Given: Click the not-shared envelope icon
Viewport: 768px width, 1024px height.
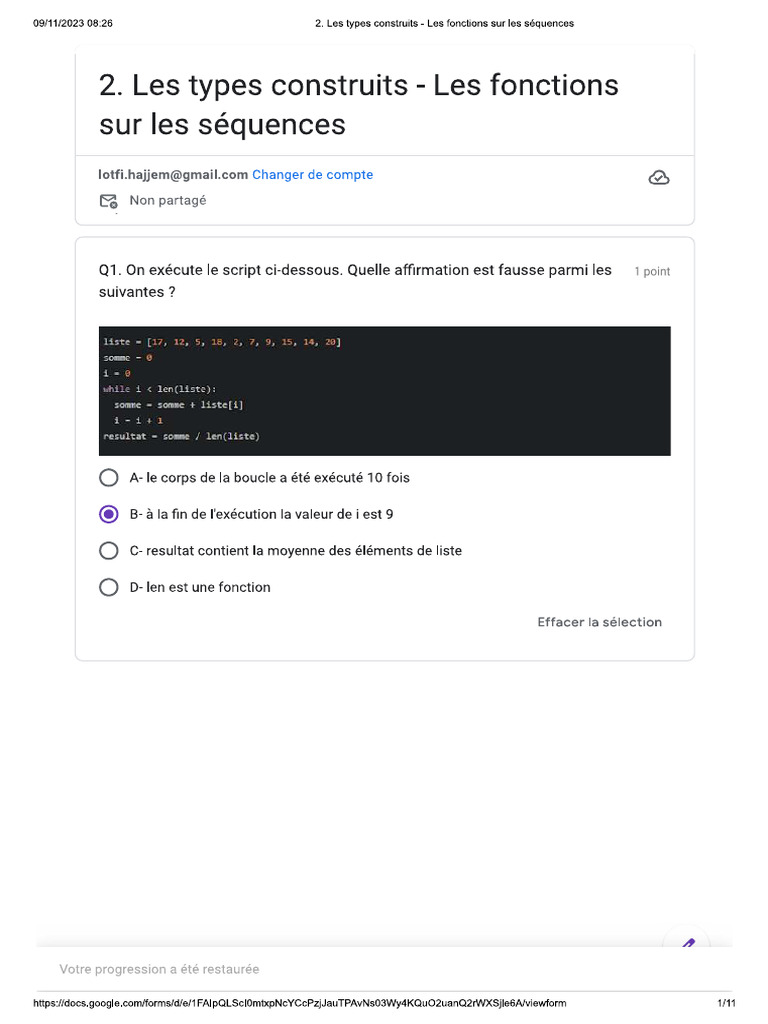Looking at the screenshot, I should coord(108,201).
